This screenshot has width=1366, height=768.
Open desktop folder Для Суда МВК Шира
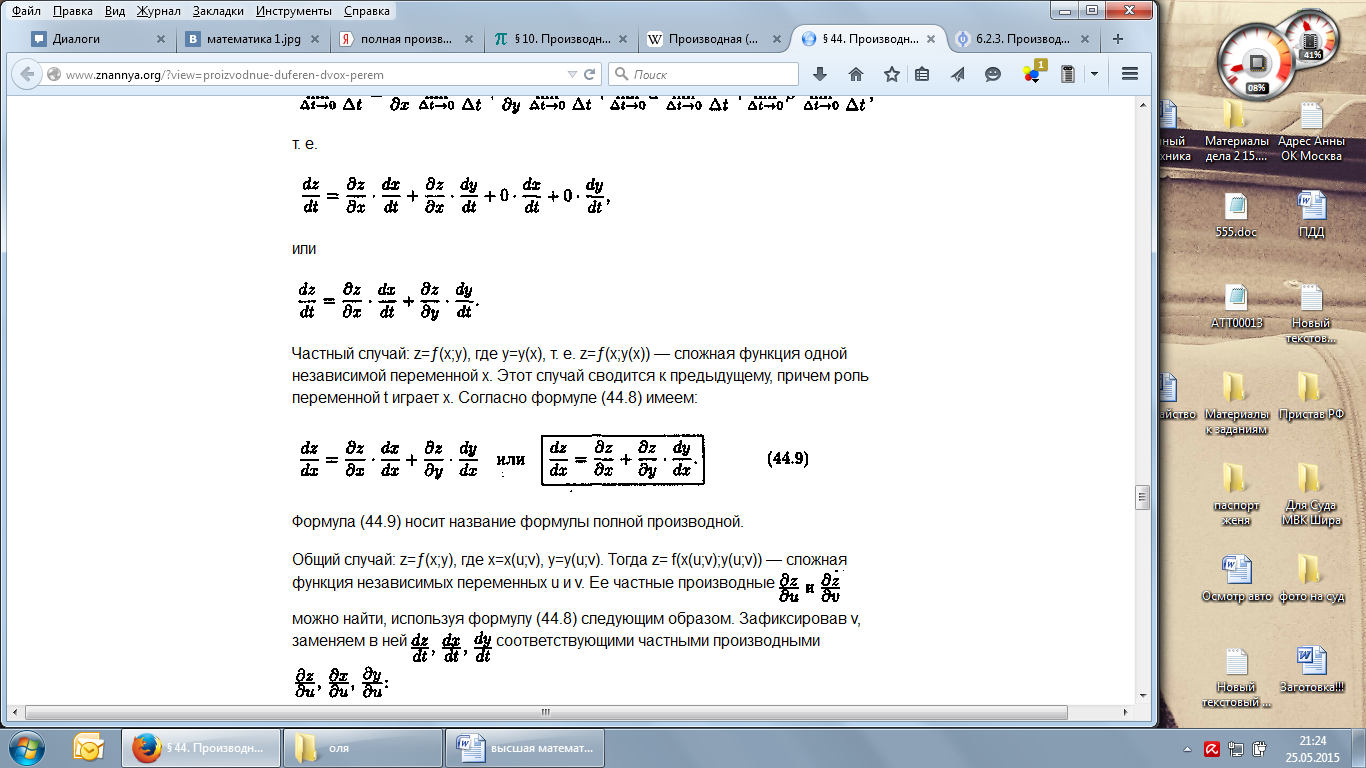1311,495
